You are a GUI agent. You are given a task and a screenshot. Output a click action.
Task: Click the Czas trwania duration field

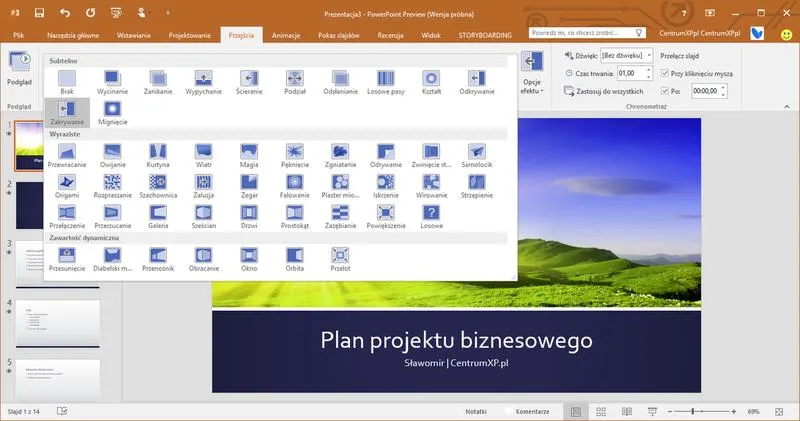click(x=631, y=73)
